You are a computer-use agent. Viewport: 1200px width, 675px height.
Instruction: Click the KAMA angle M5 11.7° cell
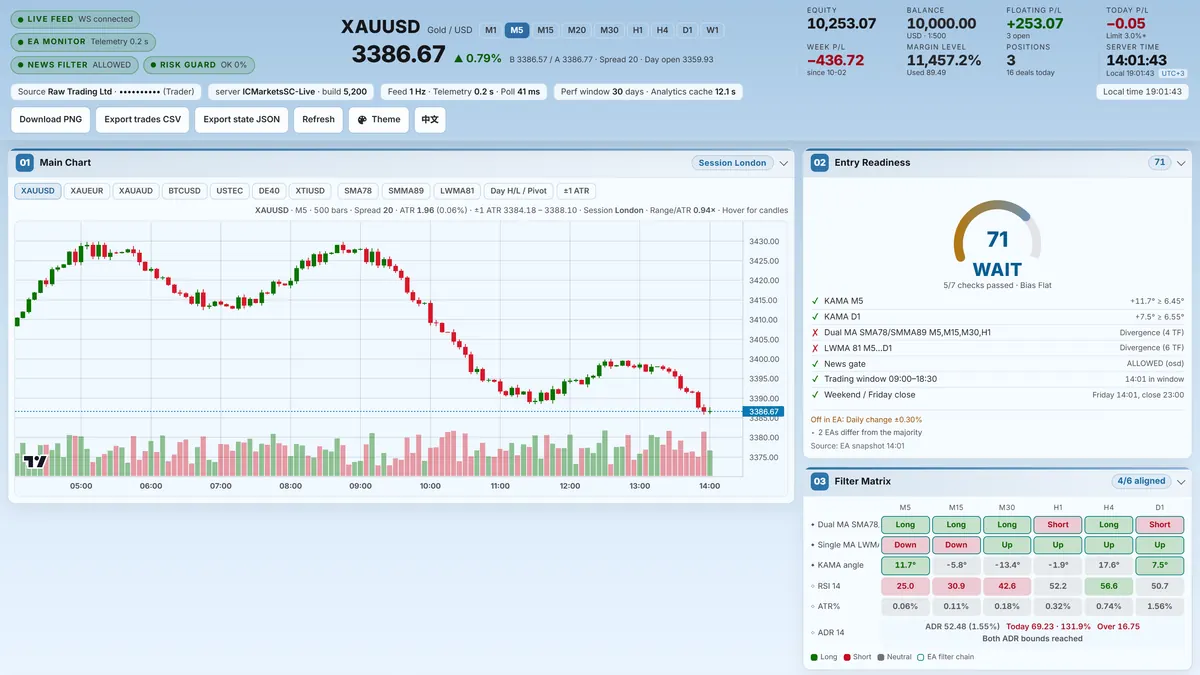click(x=905, y=565)
